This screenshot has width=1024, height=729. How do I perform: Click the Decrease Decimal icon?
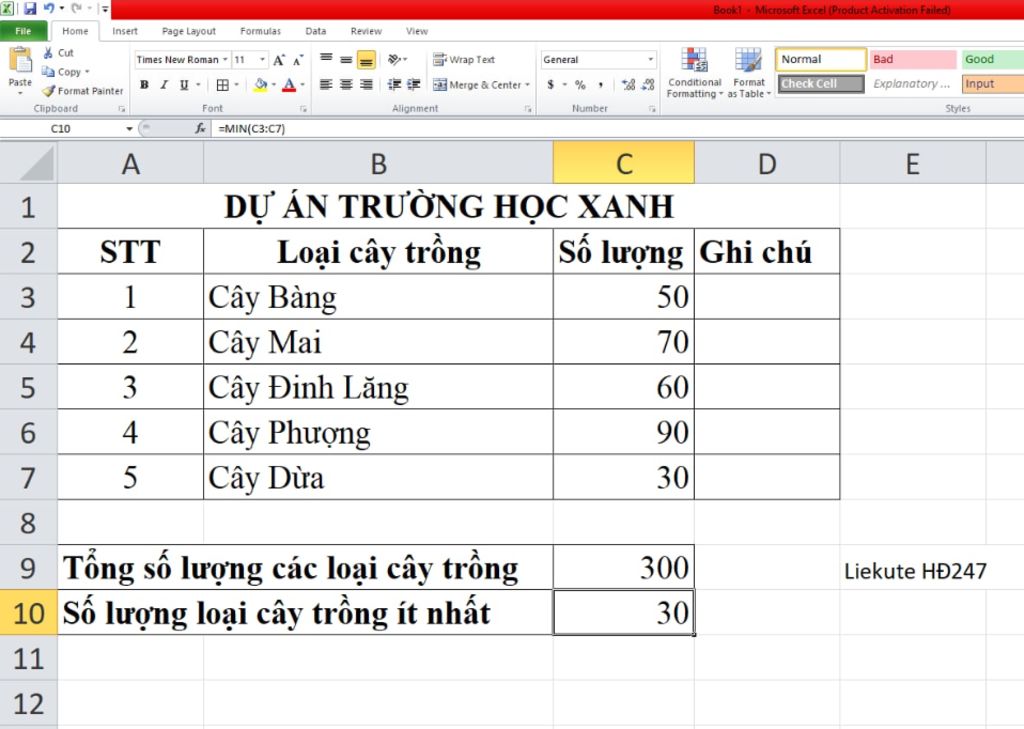pos(648,85)
